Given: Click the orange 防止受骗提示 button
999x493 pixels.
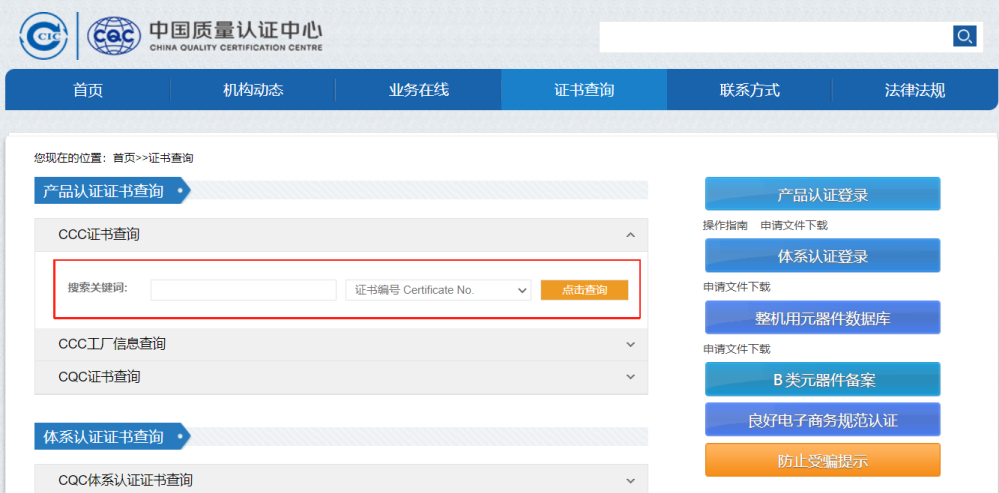Looking at the screenshot, I should pos(822,461).
